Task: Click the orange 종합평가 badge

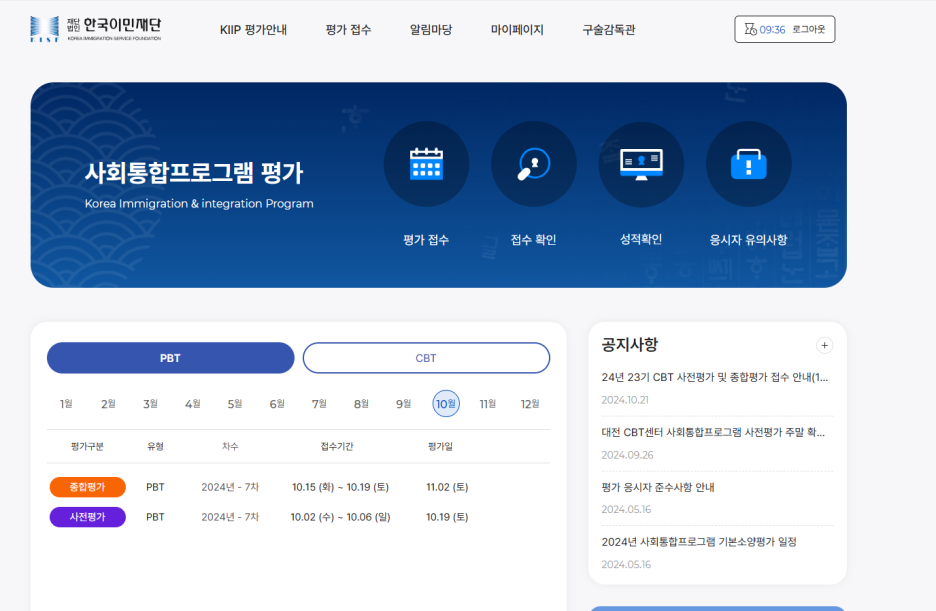Action: [x=88, y=487]
